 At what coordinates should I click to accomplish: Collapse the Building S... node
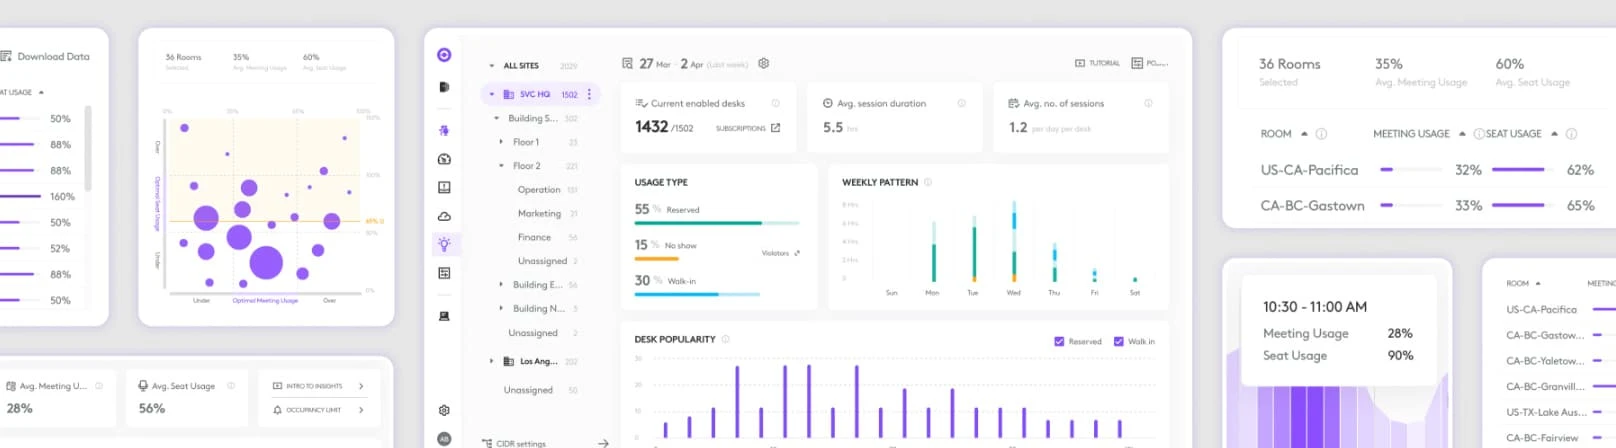point(497,118)
